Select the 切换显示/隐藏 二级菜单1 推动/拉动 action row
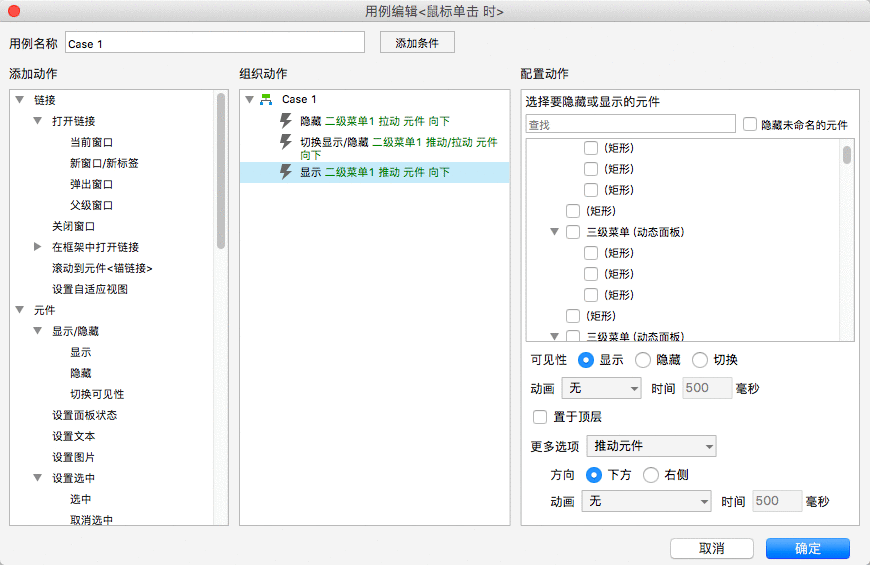 375,148
